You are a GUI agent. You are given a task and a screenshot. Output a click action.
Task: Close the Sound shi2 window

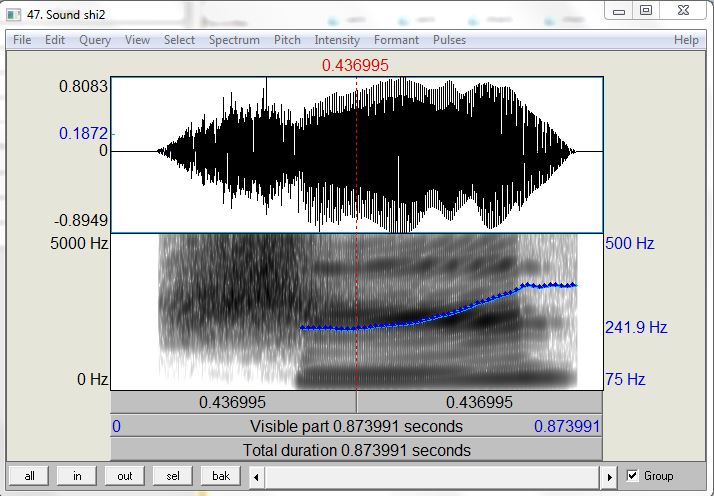click(x=683, y=10)
